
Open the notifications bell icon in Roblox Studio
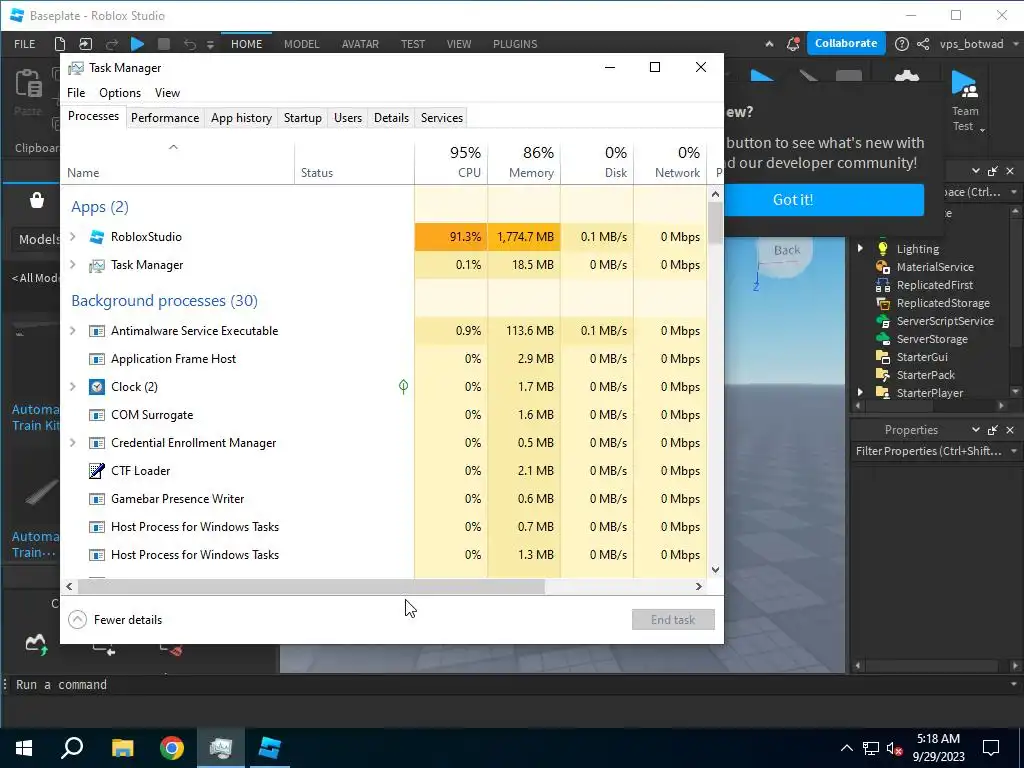click(793, 44)
